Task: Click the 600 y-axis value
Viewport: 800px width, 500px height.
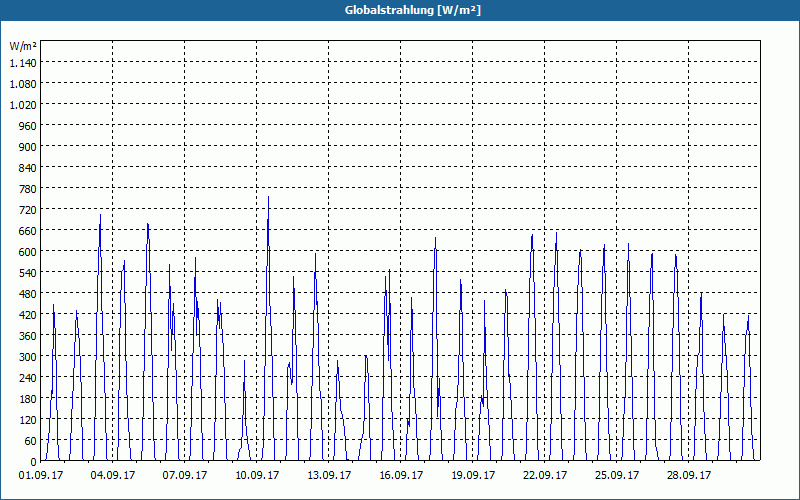Action: (29, 252)
